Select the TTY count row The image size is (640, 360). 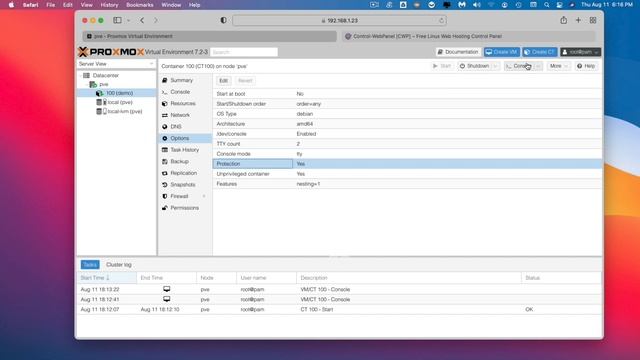coord(407,144)
